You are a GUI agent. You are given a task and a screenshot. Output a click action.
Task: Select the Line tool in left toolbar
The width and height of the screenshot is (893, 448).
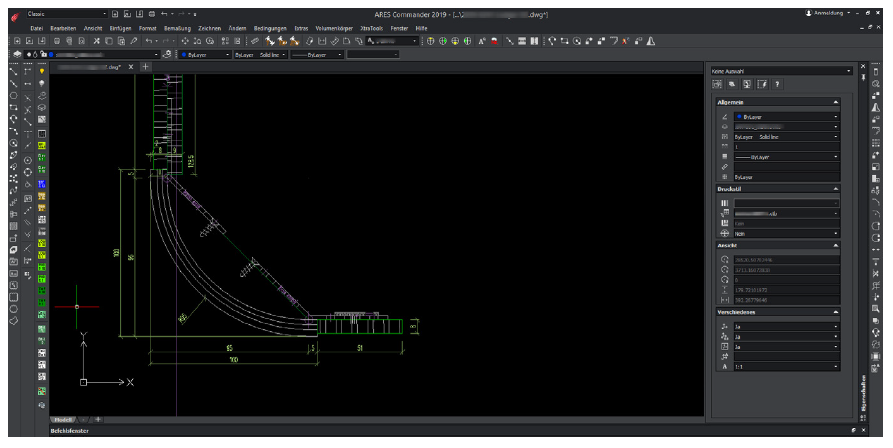[x=13, y=72]
